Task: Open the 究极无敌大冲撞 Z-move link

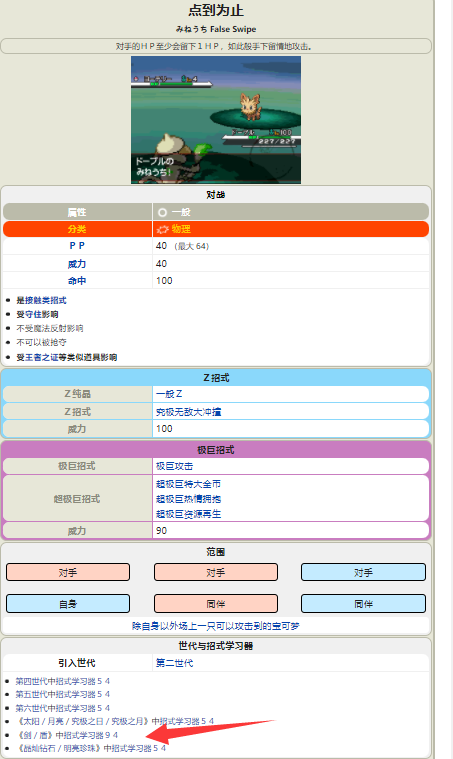Action: tap(188, 412)
